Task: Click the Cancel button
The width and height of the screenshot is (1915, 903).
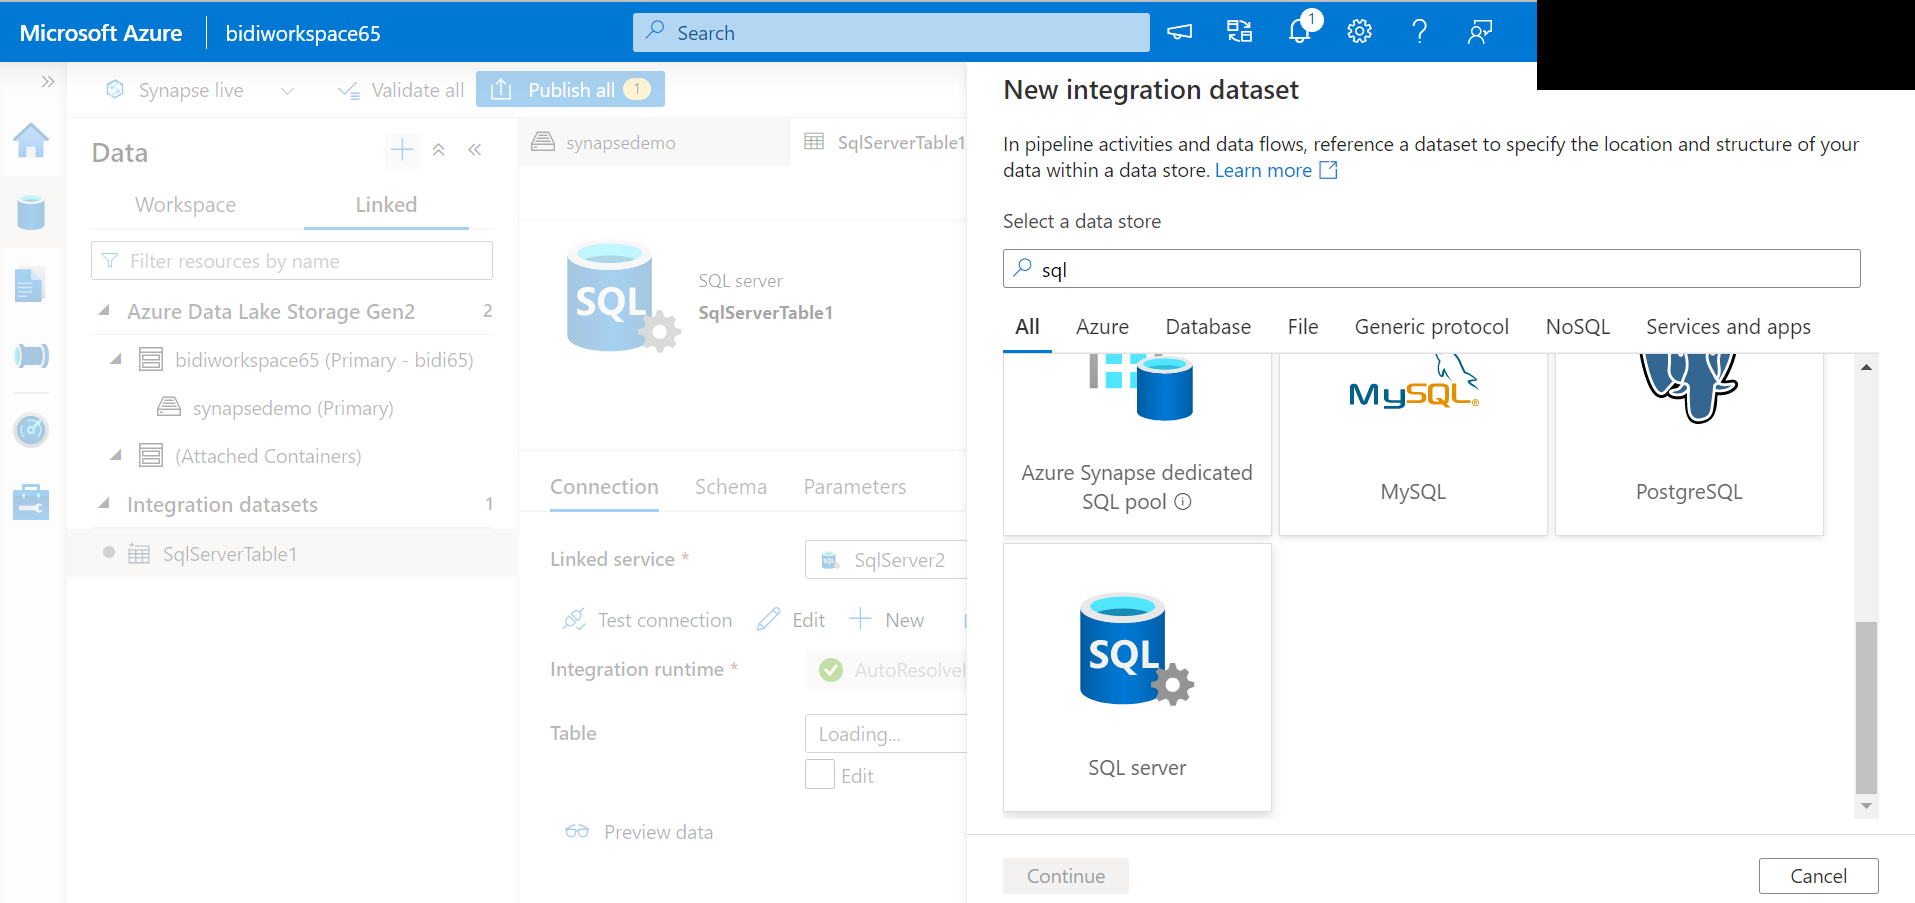Action: pos(1818,876)
